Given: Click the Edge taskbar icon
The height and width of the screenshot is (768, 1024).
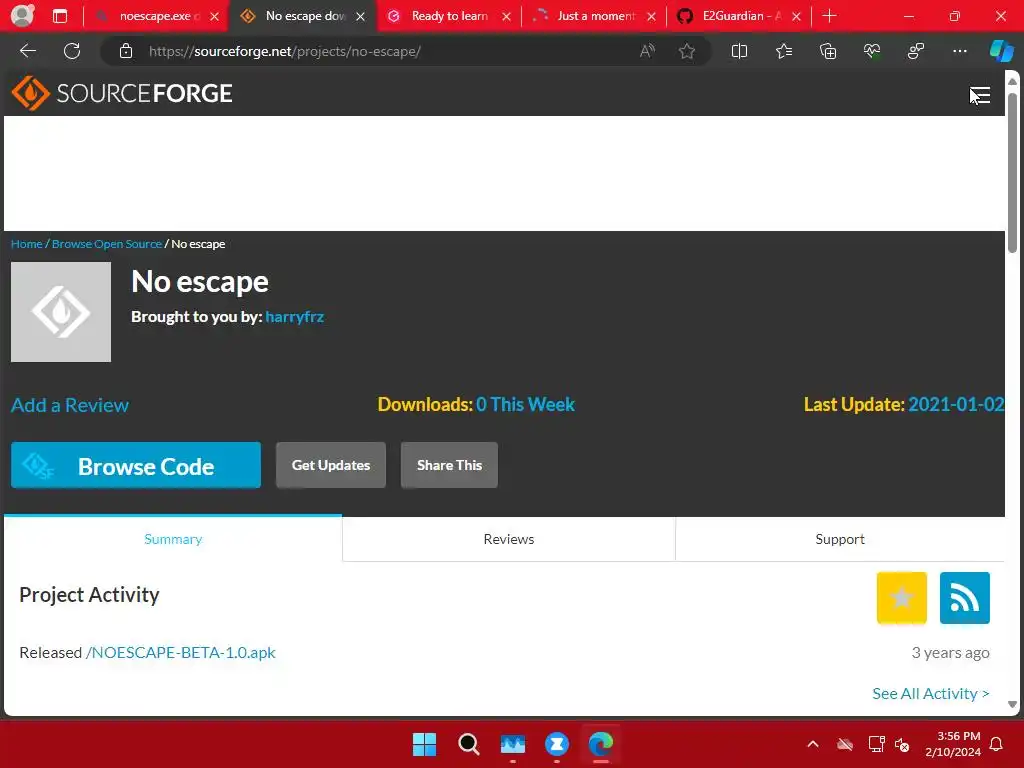Looking at the screenshot, I should tap(601, 744).
